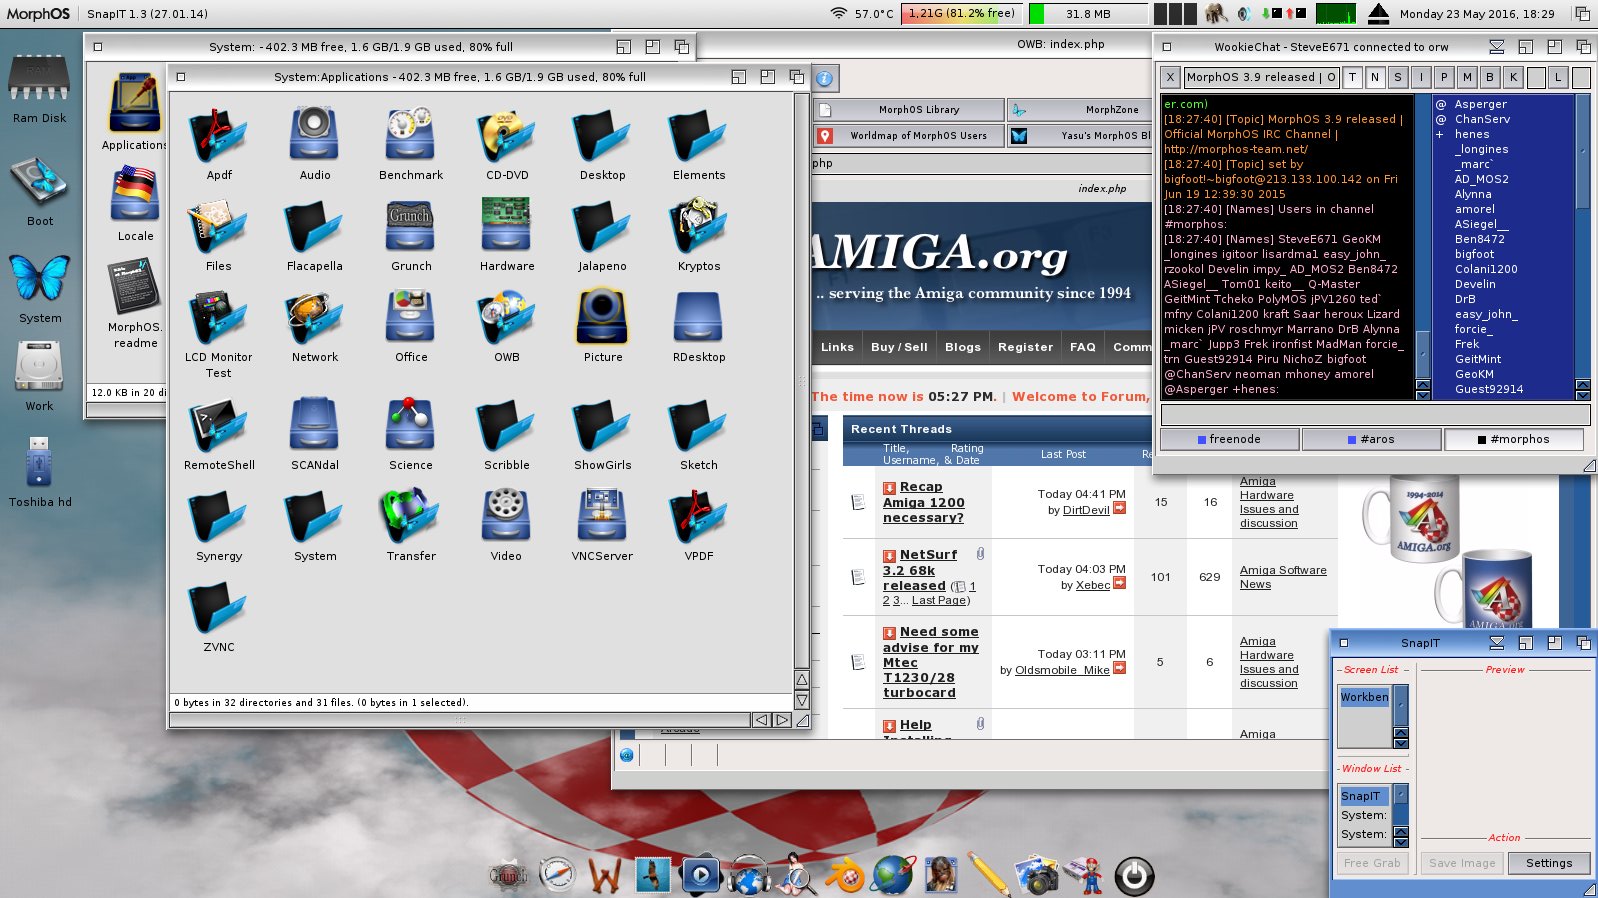Launch the compass browser icon in the dock
The image size is (1598, 898).
point(557,875)
